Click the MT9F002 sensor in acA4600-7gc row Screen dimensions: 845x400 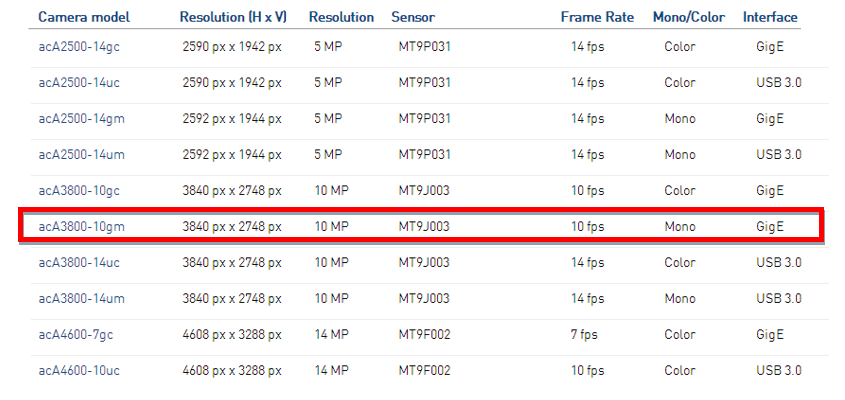pyautogui.click(x=425, y=335)
